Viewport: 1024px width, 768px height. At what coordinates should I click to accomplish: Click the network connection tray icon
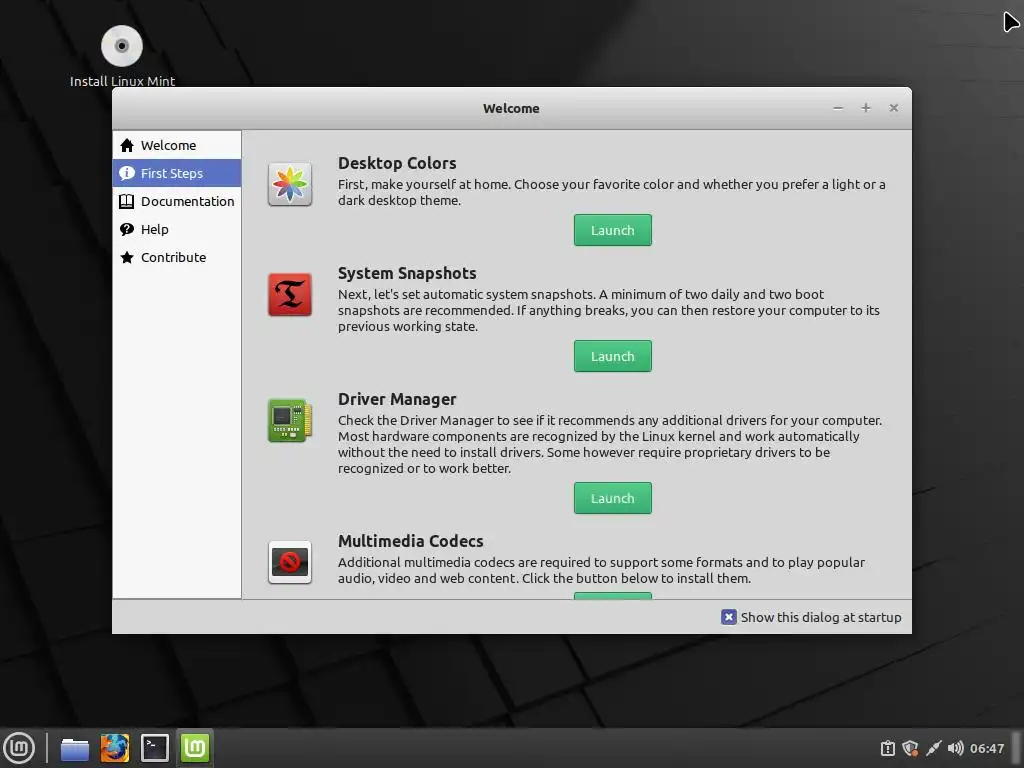pos(933,748)
